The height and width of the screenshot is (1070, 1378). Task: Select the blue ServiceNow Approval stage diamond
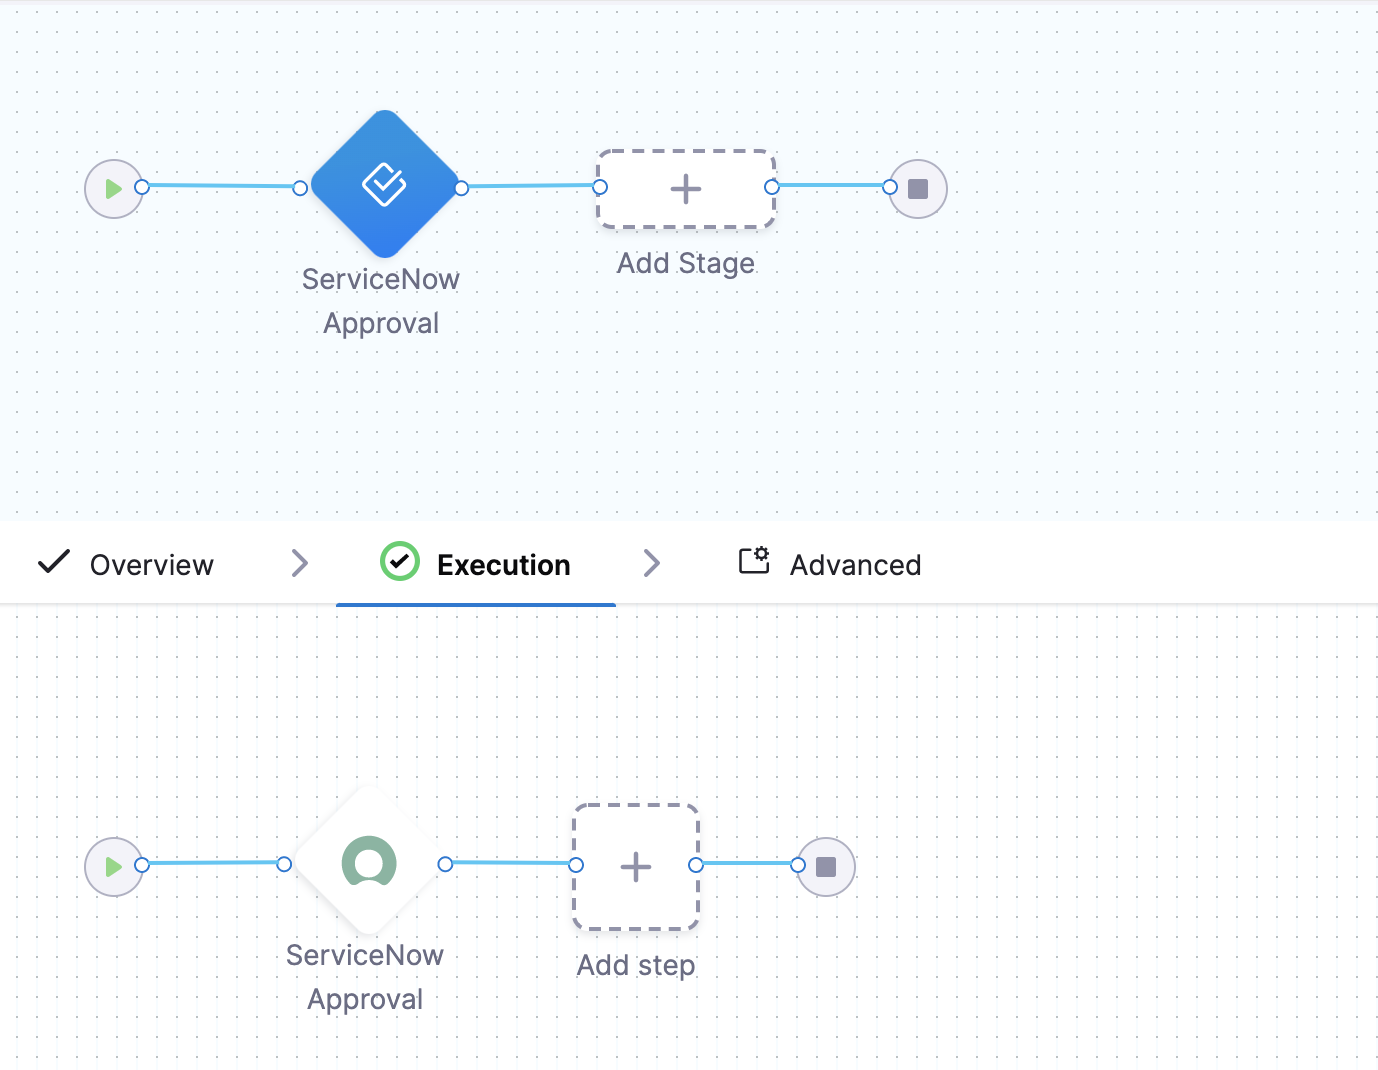click(x=385, y=184)
